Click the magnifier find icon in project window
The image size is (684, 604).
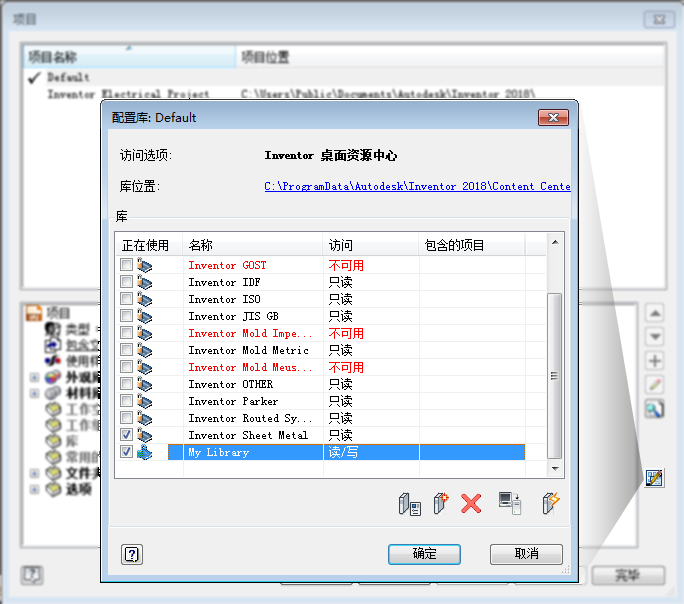(655, 409)
